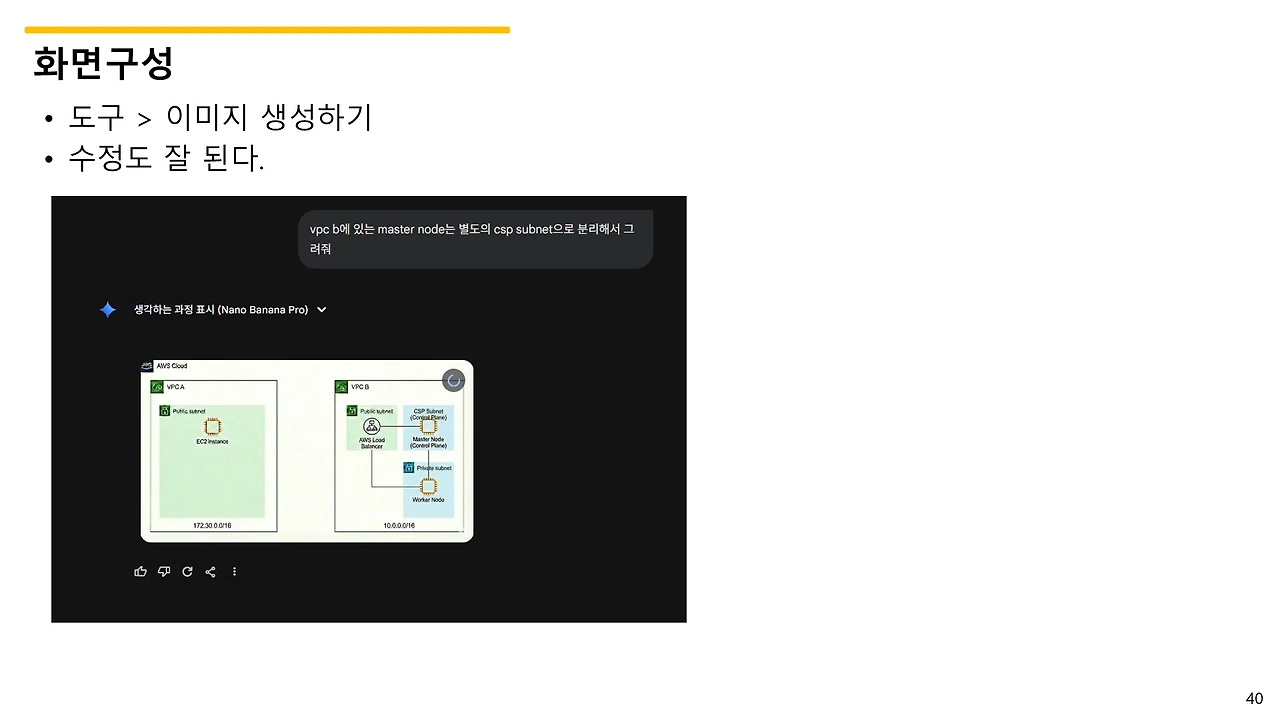The image size is (1280, 720).
Task: Share the AI response
Action: pyautogui.click(x=210, y=571)
